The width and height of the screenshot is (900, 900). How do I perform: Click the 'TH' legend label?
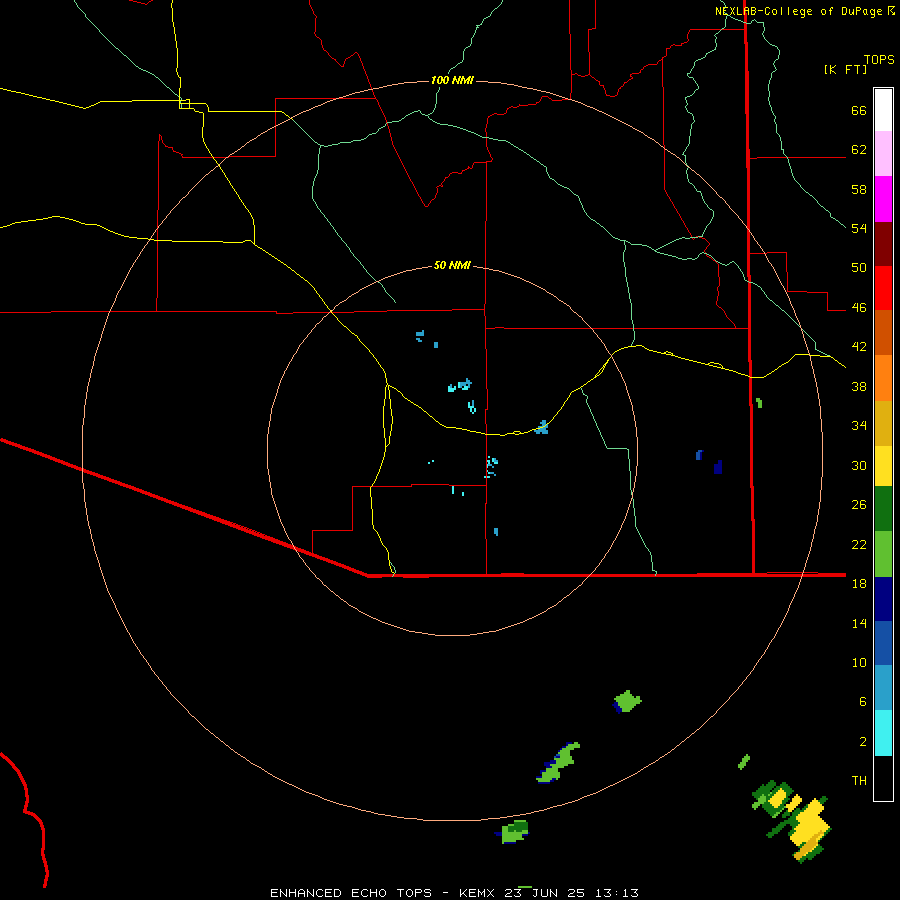859,781
